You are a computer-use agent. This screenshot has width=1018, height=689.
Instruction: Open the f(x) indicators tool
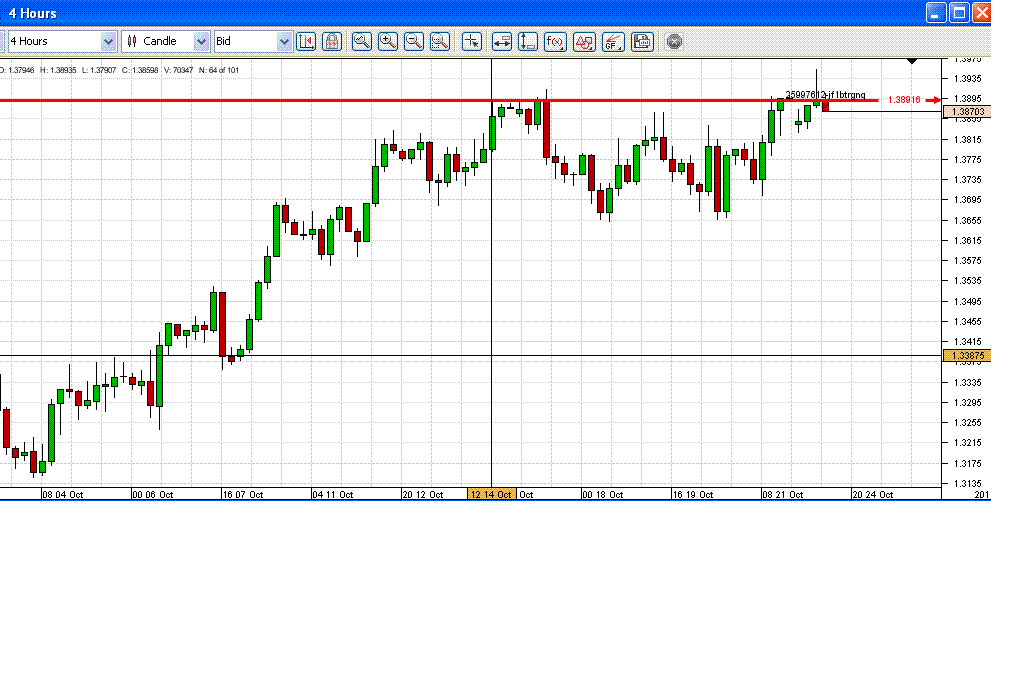point(555,42)
